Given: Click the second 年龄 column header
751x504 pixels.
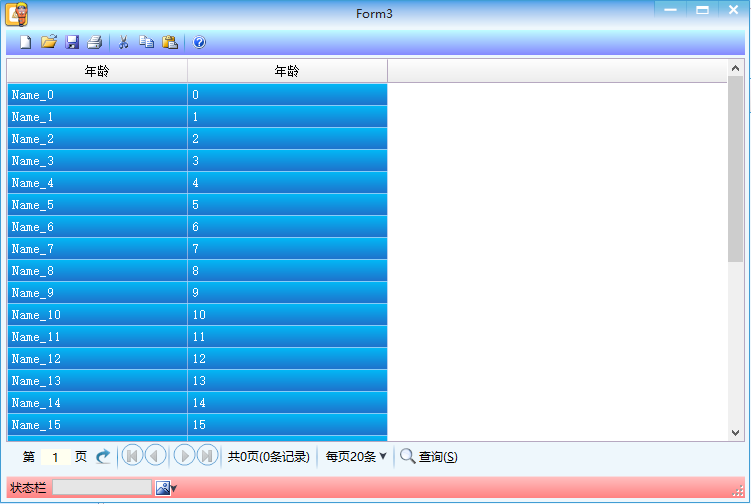Looking at the screenshot, I should [x=287, y=71].
